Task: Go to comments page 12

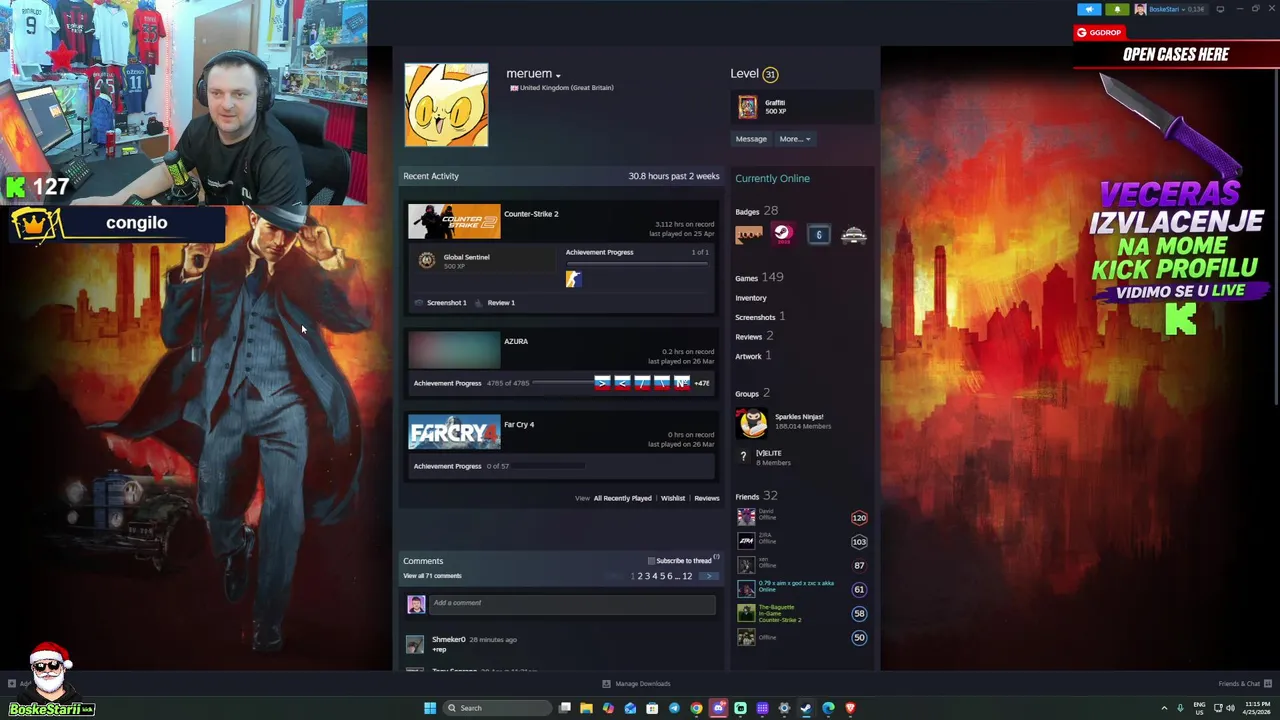Action: [687, 576]
